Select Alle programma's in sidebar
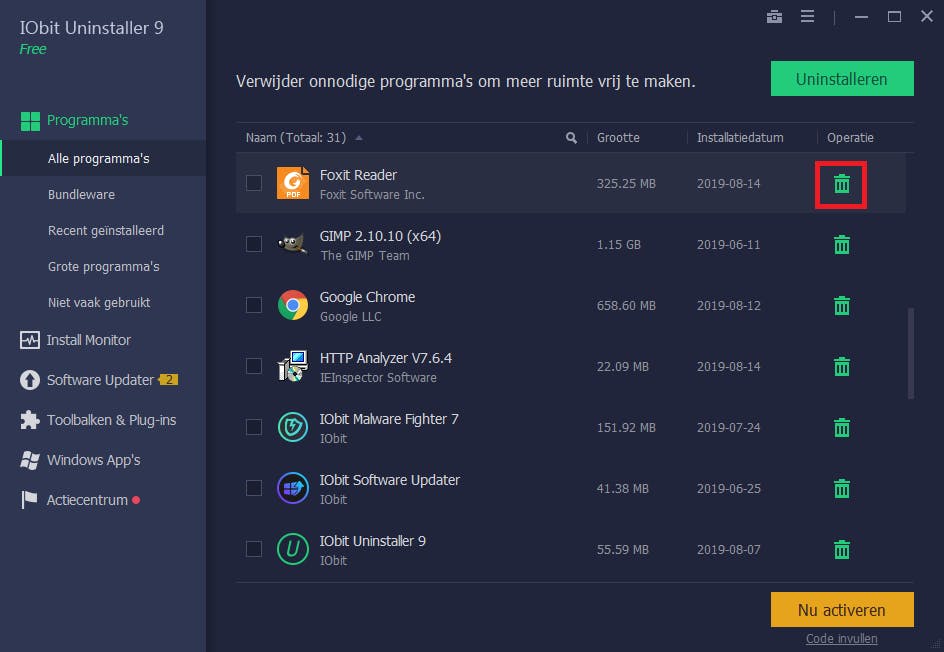 [x=103, y=158]
